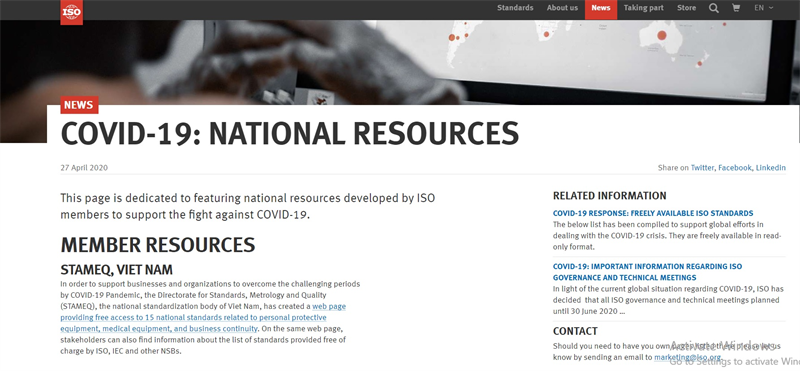
Task: Open the shopping cart icon
Action: (x=736, y=8)
